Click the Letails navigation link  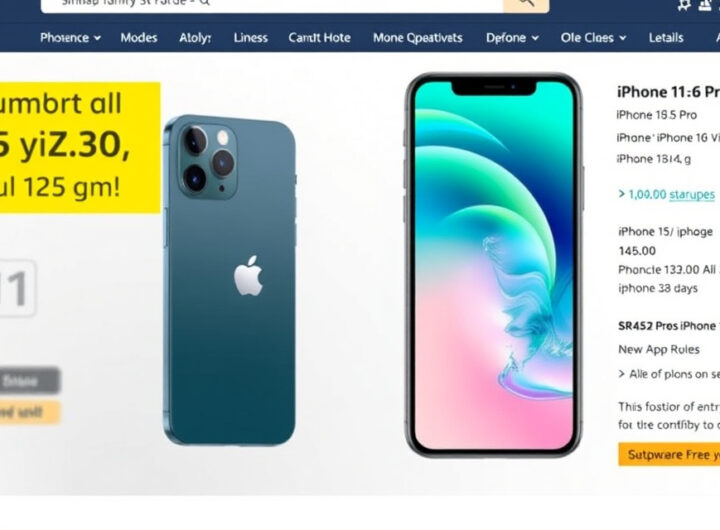tap(666, 38)
